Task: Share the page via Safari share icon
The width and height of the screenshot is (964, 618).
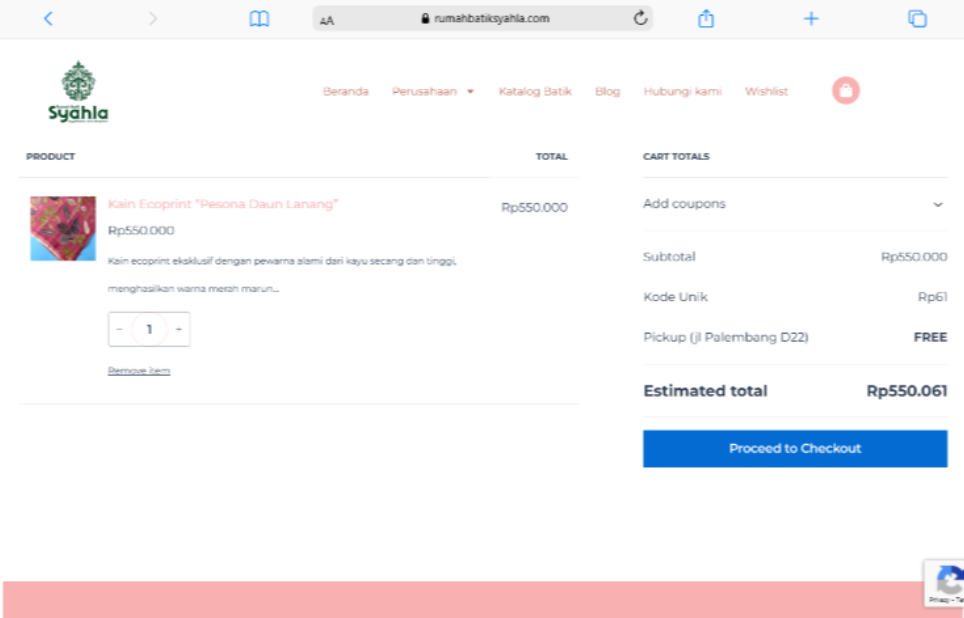Action: (706, 17)
